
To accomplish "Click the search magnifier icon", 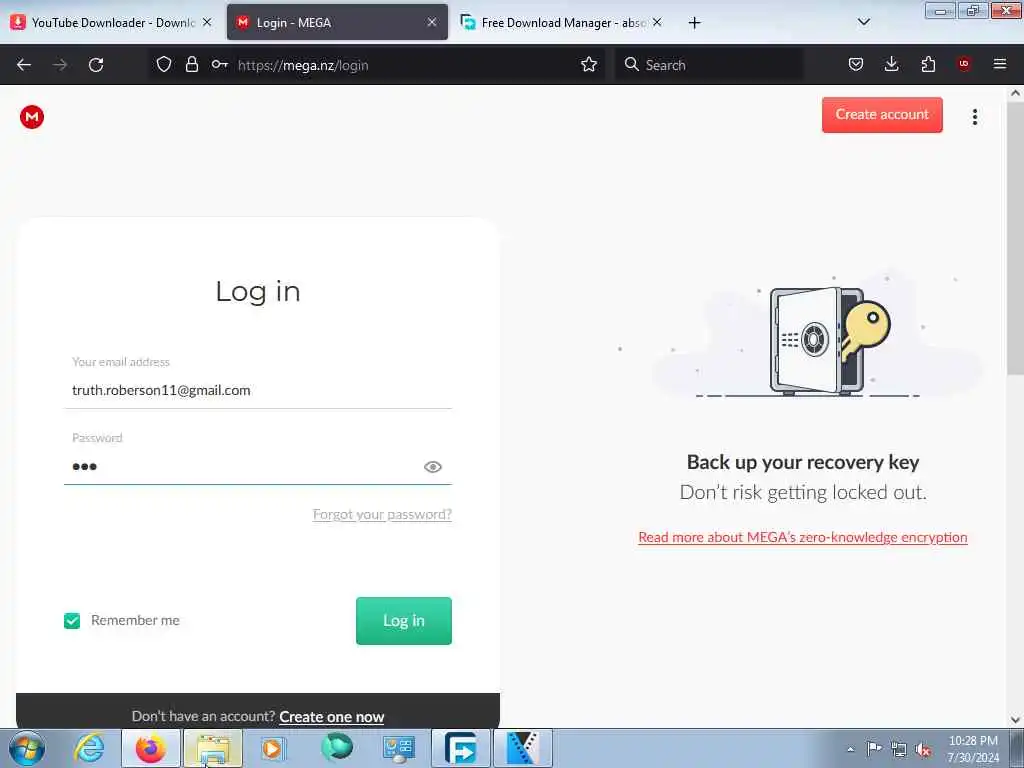I will (x=632, y=64).
